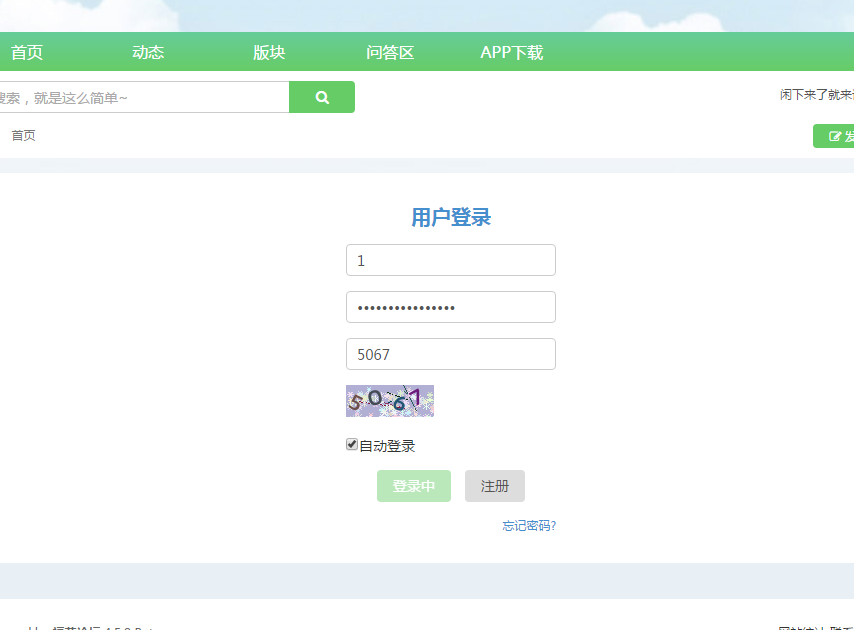Click the green post button with edit icon
This screenshot has width=854, height=630.
[836, 137]
